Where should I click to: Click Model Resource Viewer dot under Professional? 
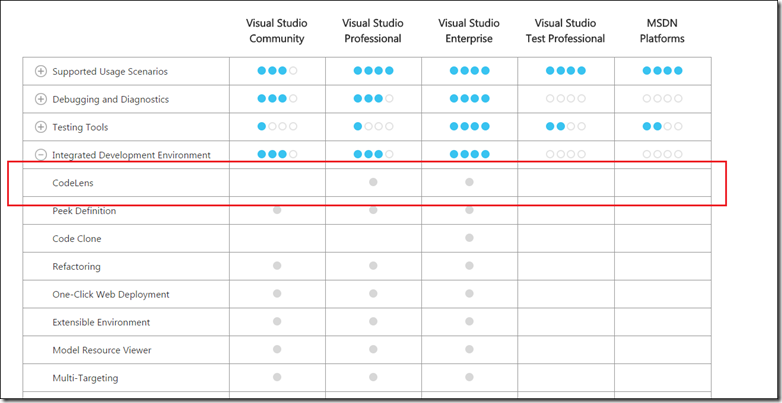[x=373, y=350]
